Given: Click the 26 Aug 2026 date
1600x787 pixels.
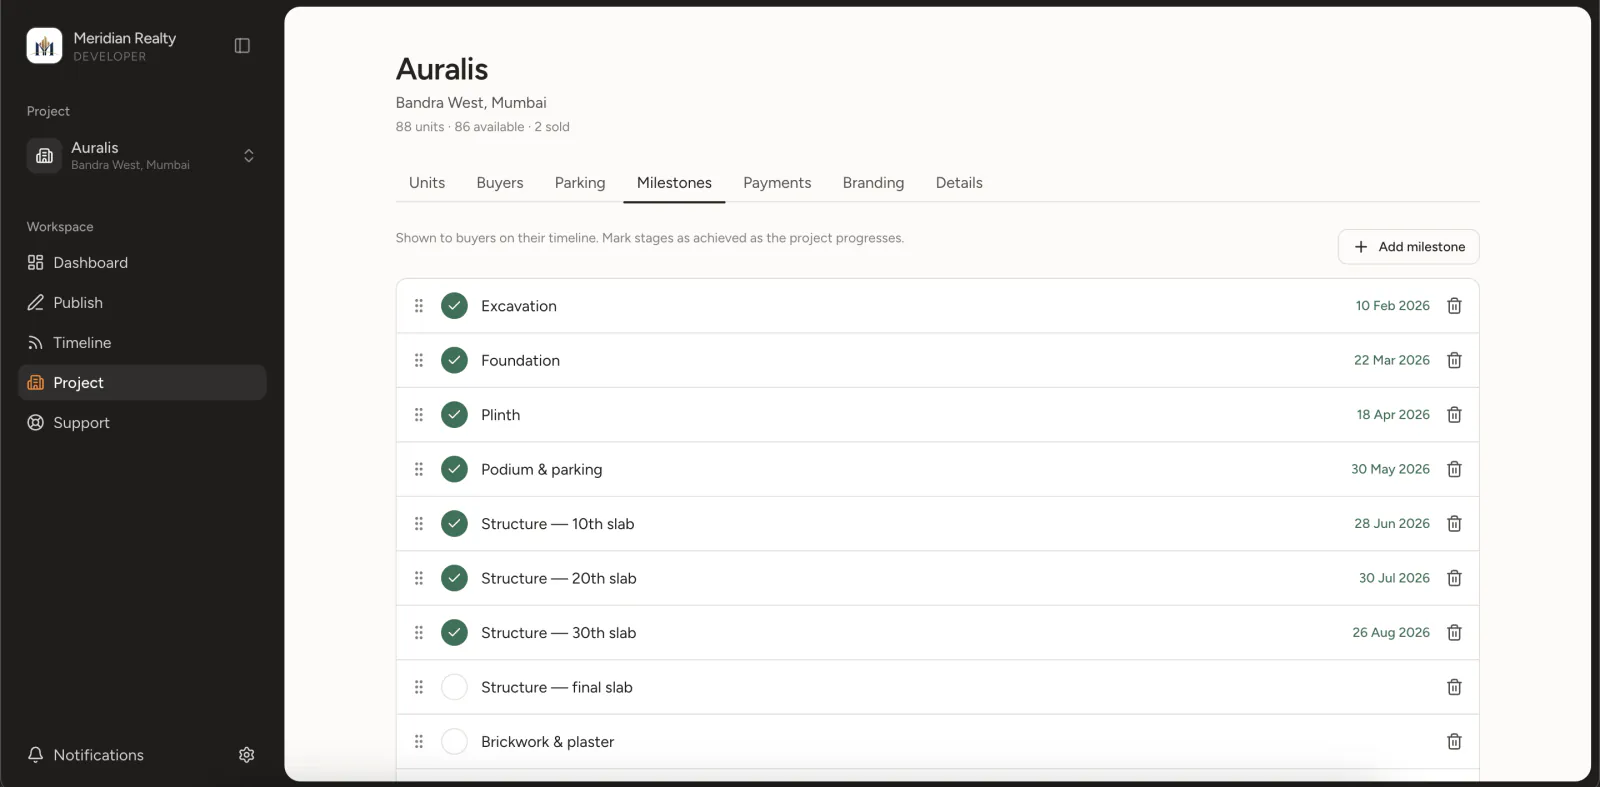Looking at the screenshot, I should (1391, 633).
